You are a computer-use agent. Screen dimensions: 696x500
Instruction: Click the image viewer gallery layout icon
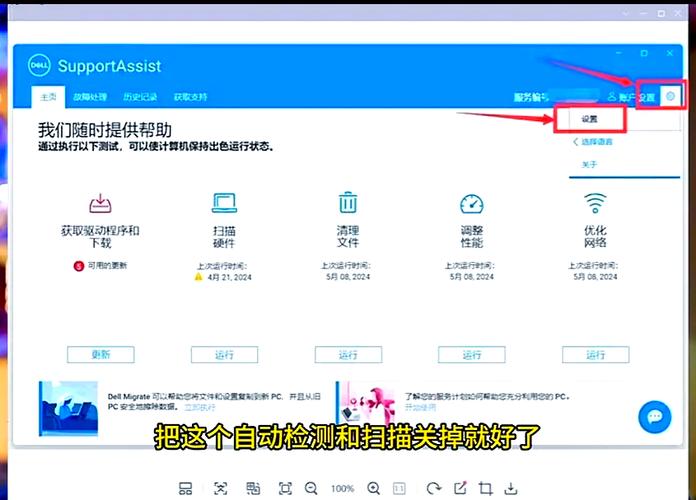pyautogui.click(x=186, y=488)
